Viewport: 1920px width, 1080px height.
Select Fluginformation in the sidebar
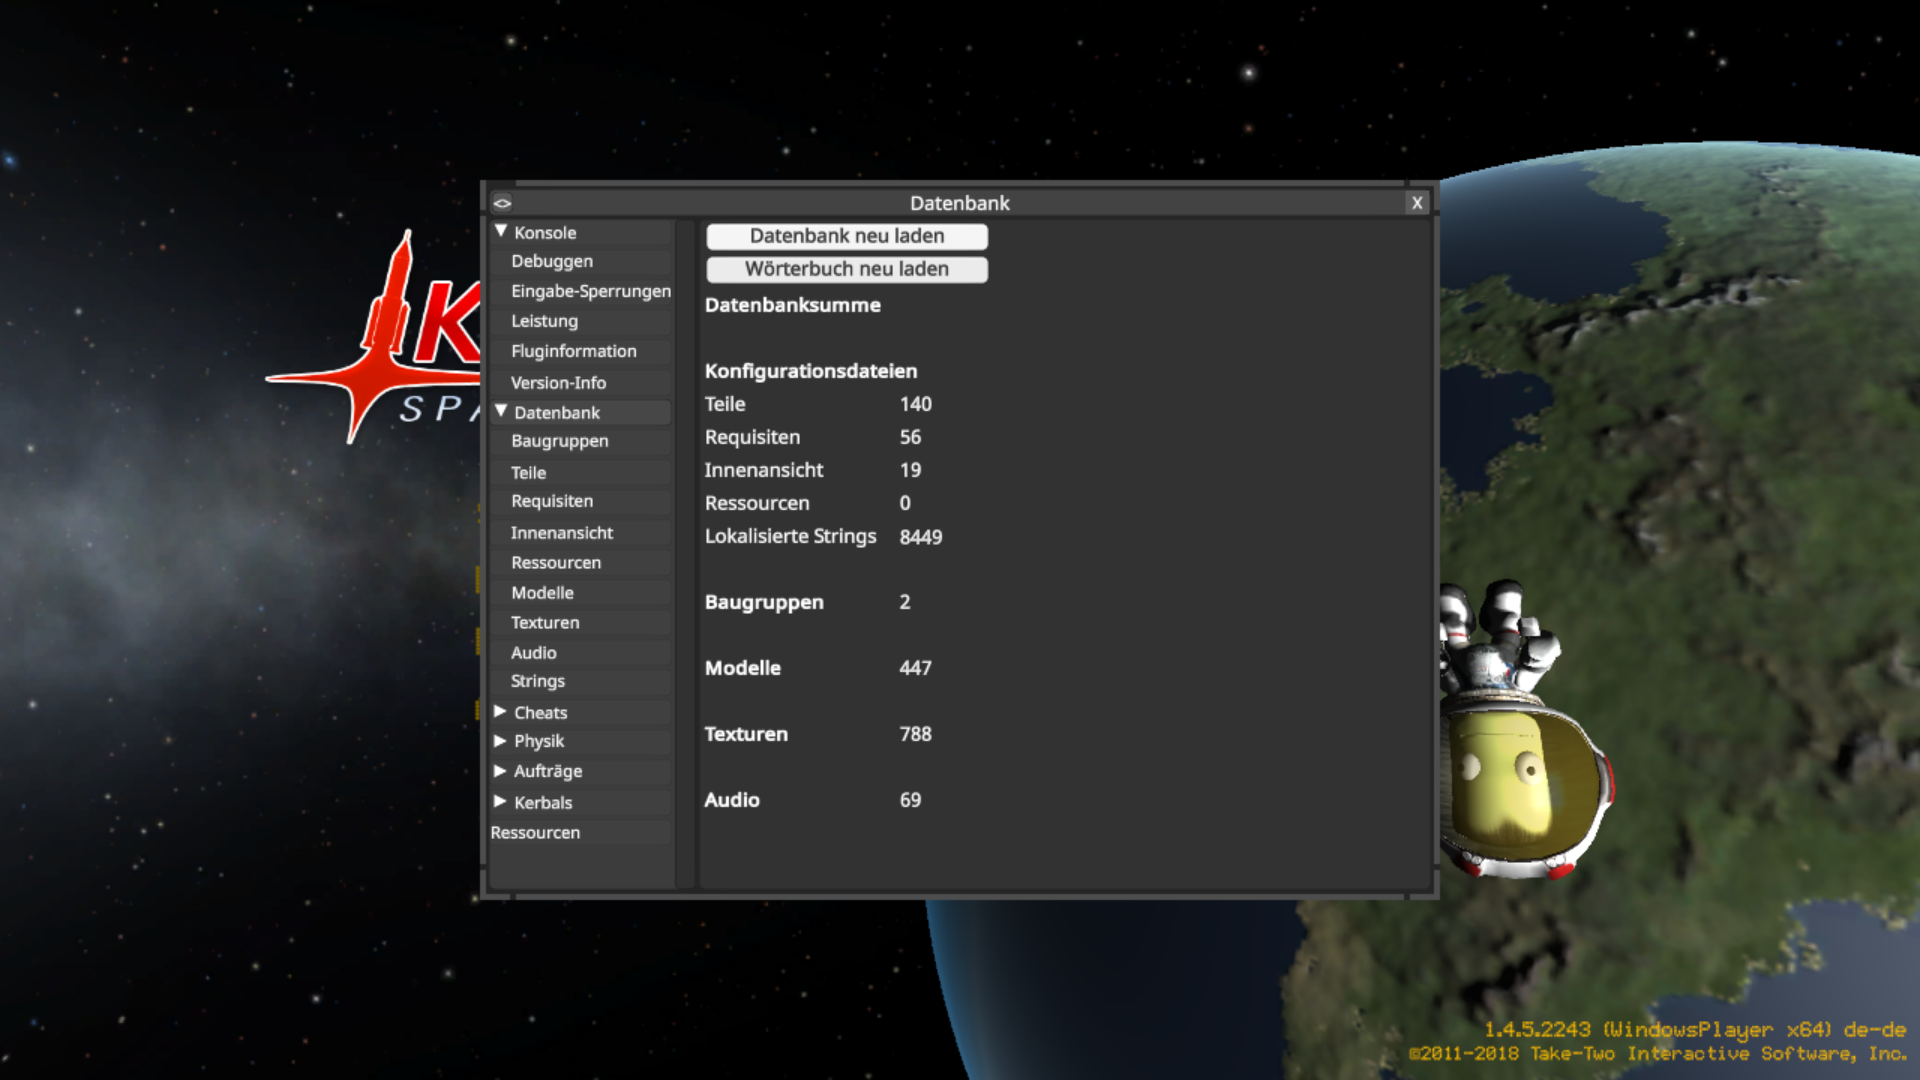point(573,351)
